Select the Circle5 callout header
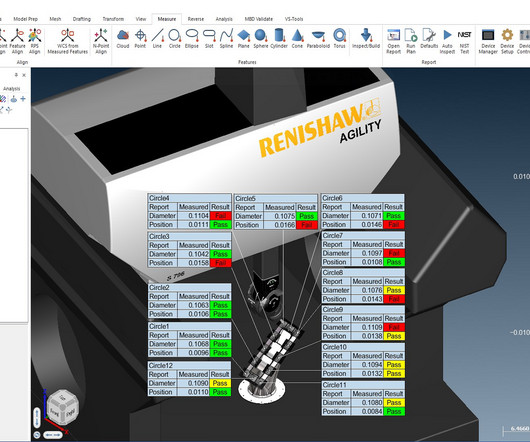The height and width of the screenshot is (442, 530). click(x=275, y=198)
